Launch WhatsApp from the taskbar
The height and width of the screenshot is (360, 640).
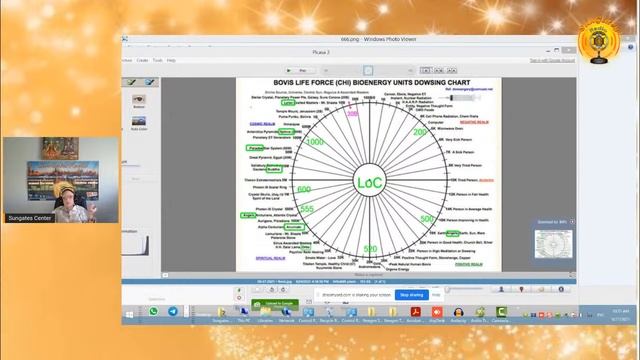click(x=153, y=311)
